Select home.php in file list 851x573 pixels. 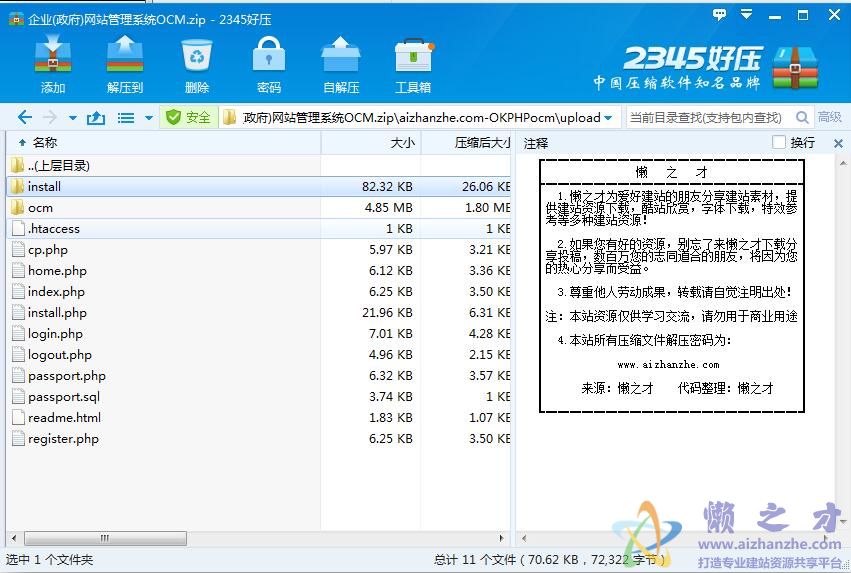(x=258, y=271)
